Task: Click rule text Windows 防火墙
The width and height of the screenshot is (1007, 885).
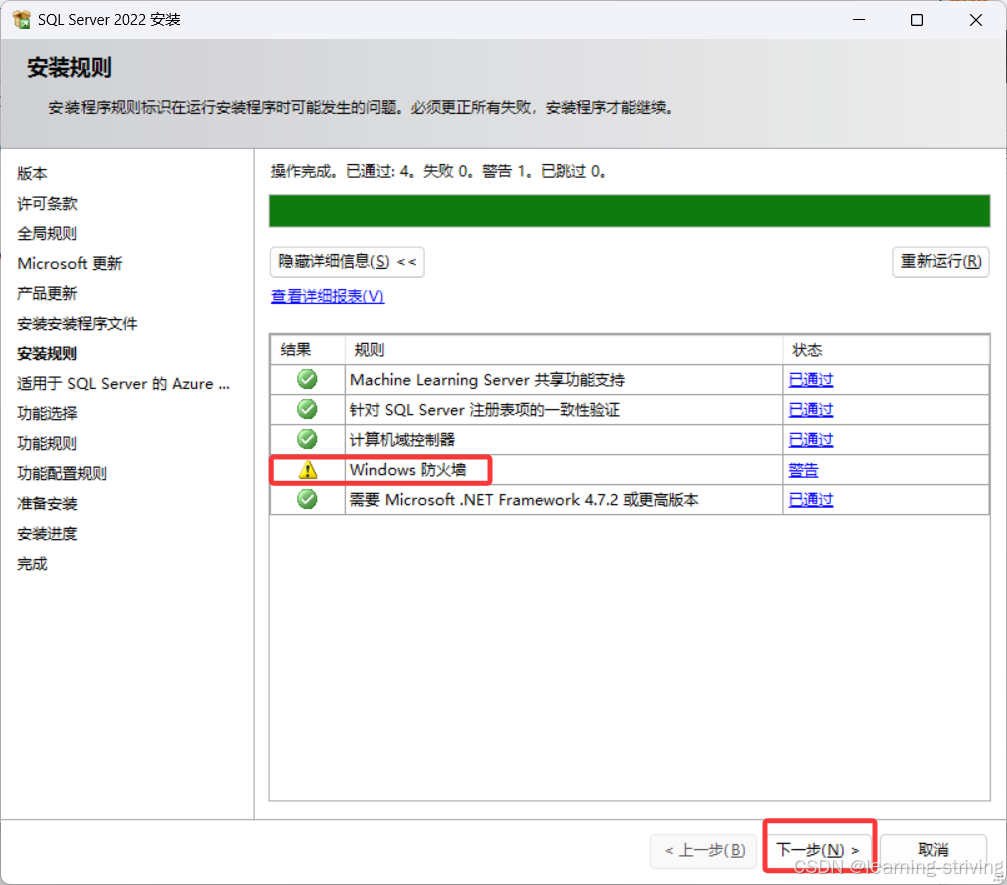Action: click(408, 470)
